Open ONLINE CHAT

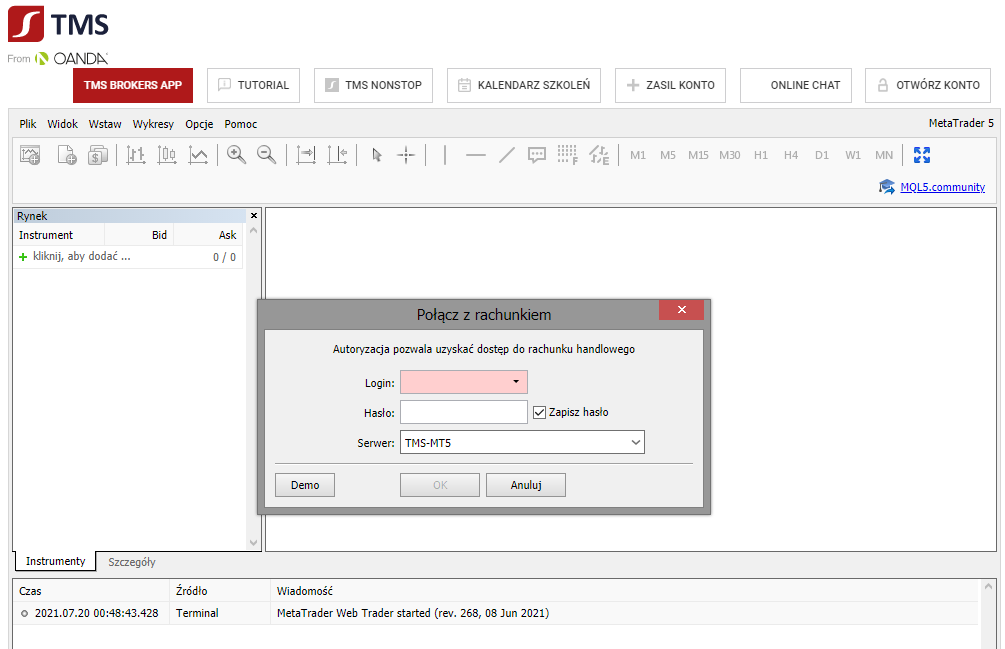click(x=796, y=85)
